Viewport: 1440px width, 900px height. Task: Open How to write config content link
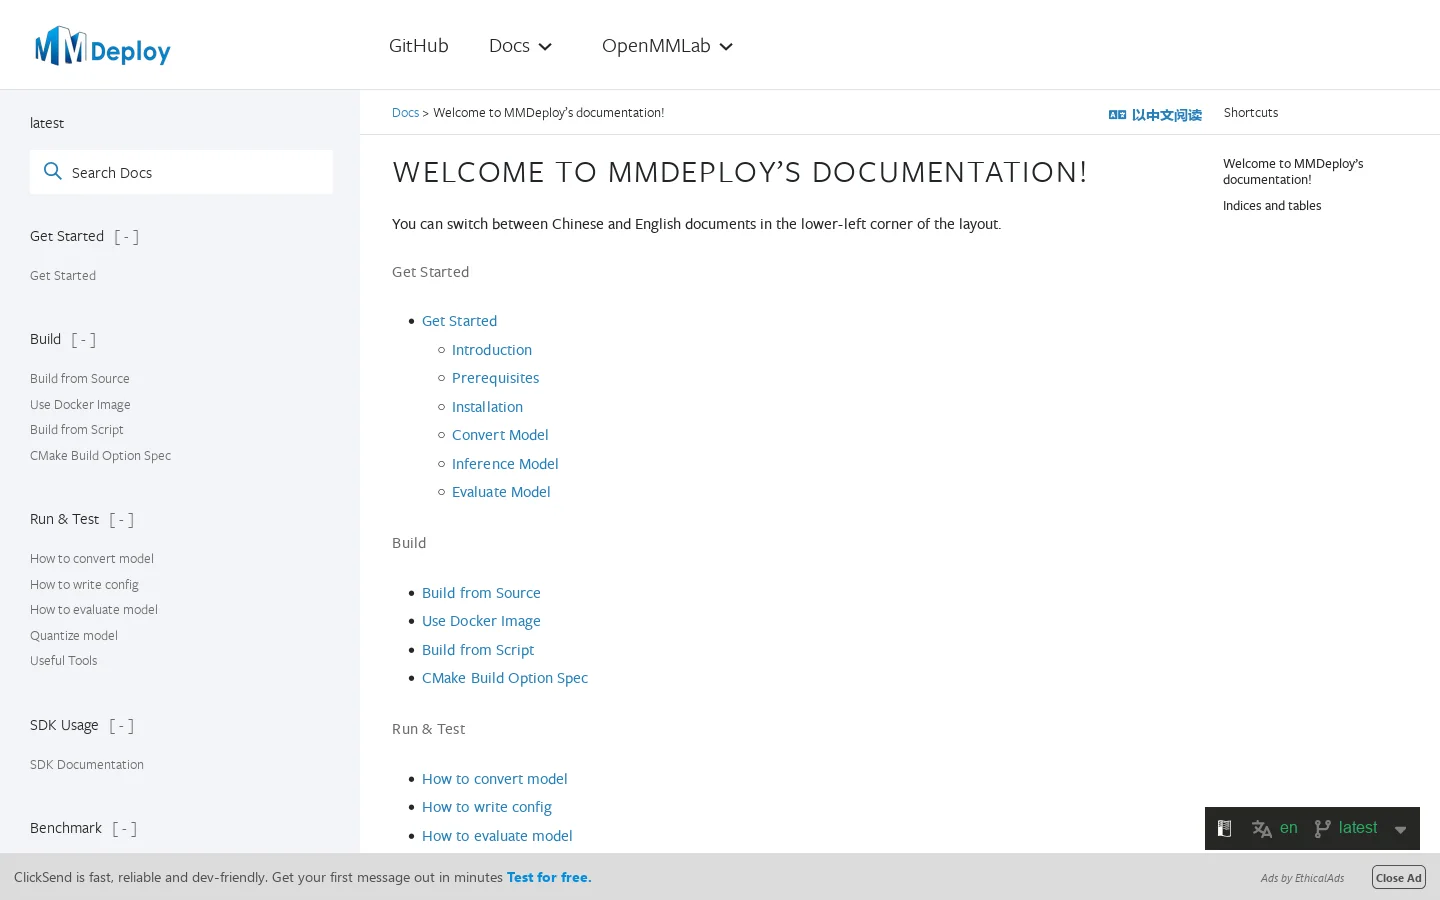pos(487,807)
